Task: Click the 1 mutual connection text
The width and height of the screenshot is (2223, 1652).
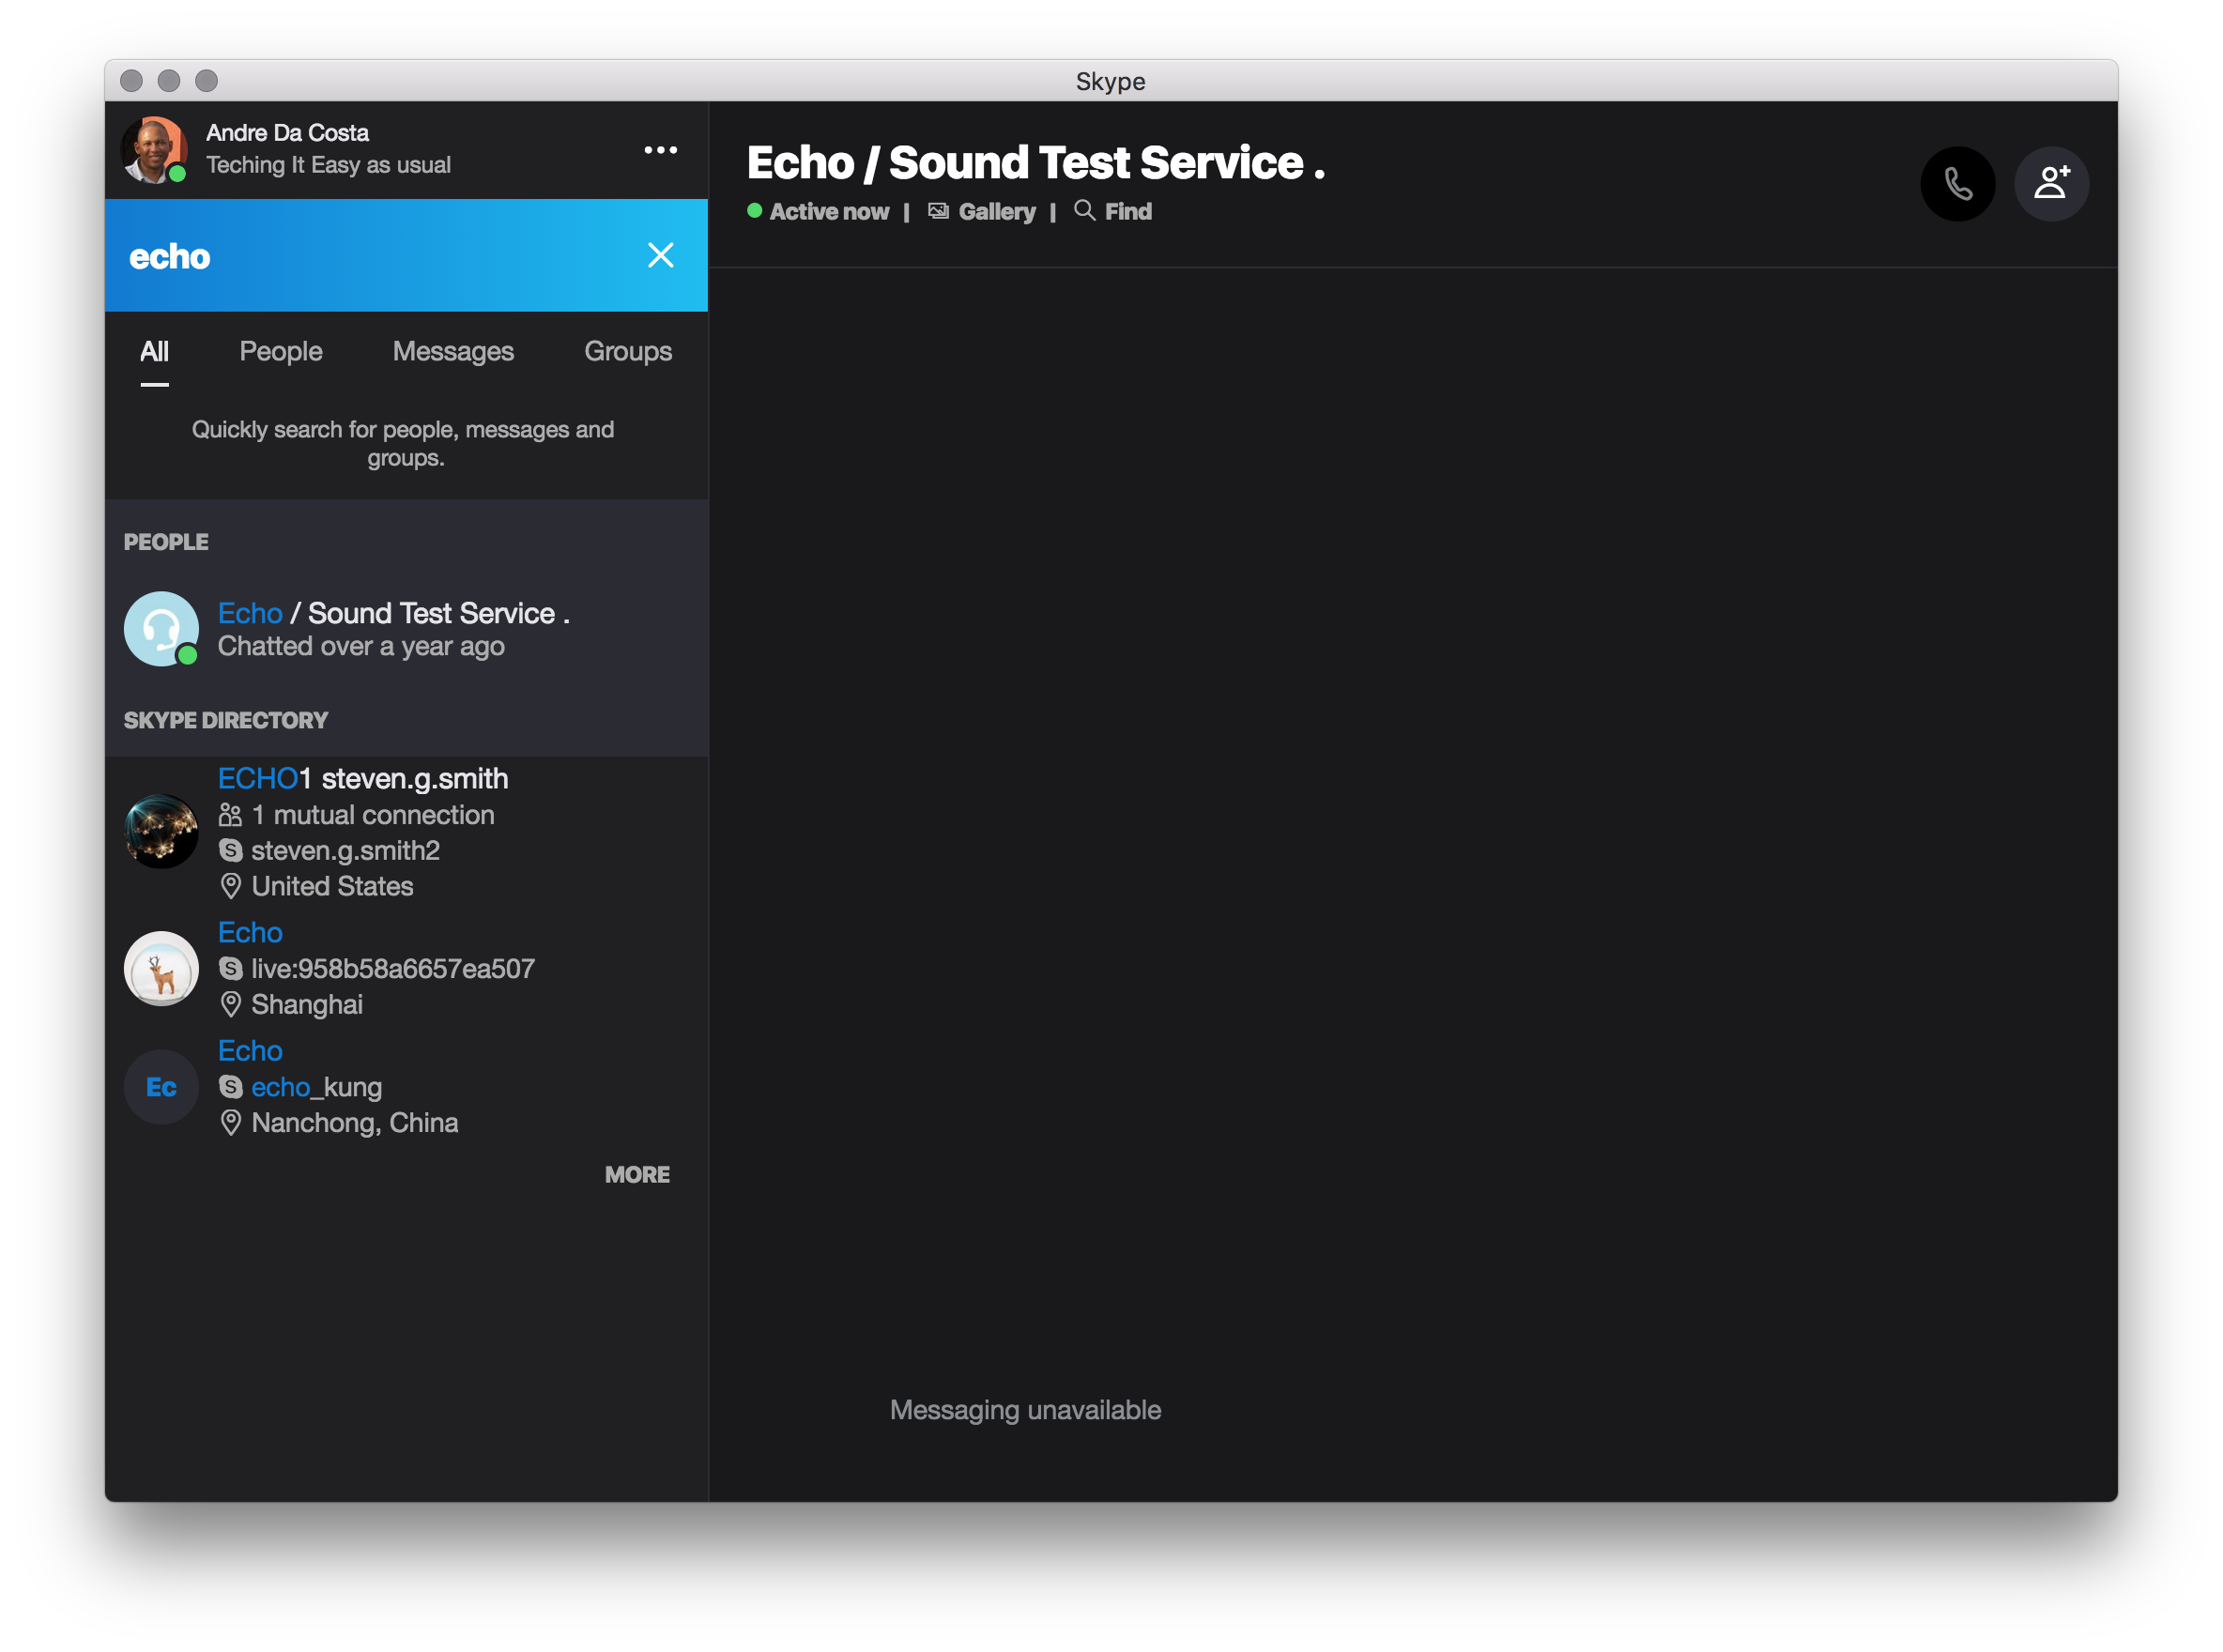Action: [373, 816]
